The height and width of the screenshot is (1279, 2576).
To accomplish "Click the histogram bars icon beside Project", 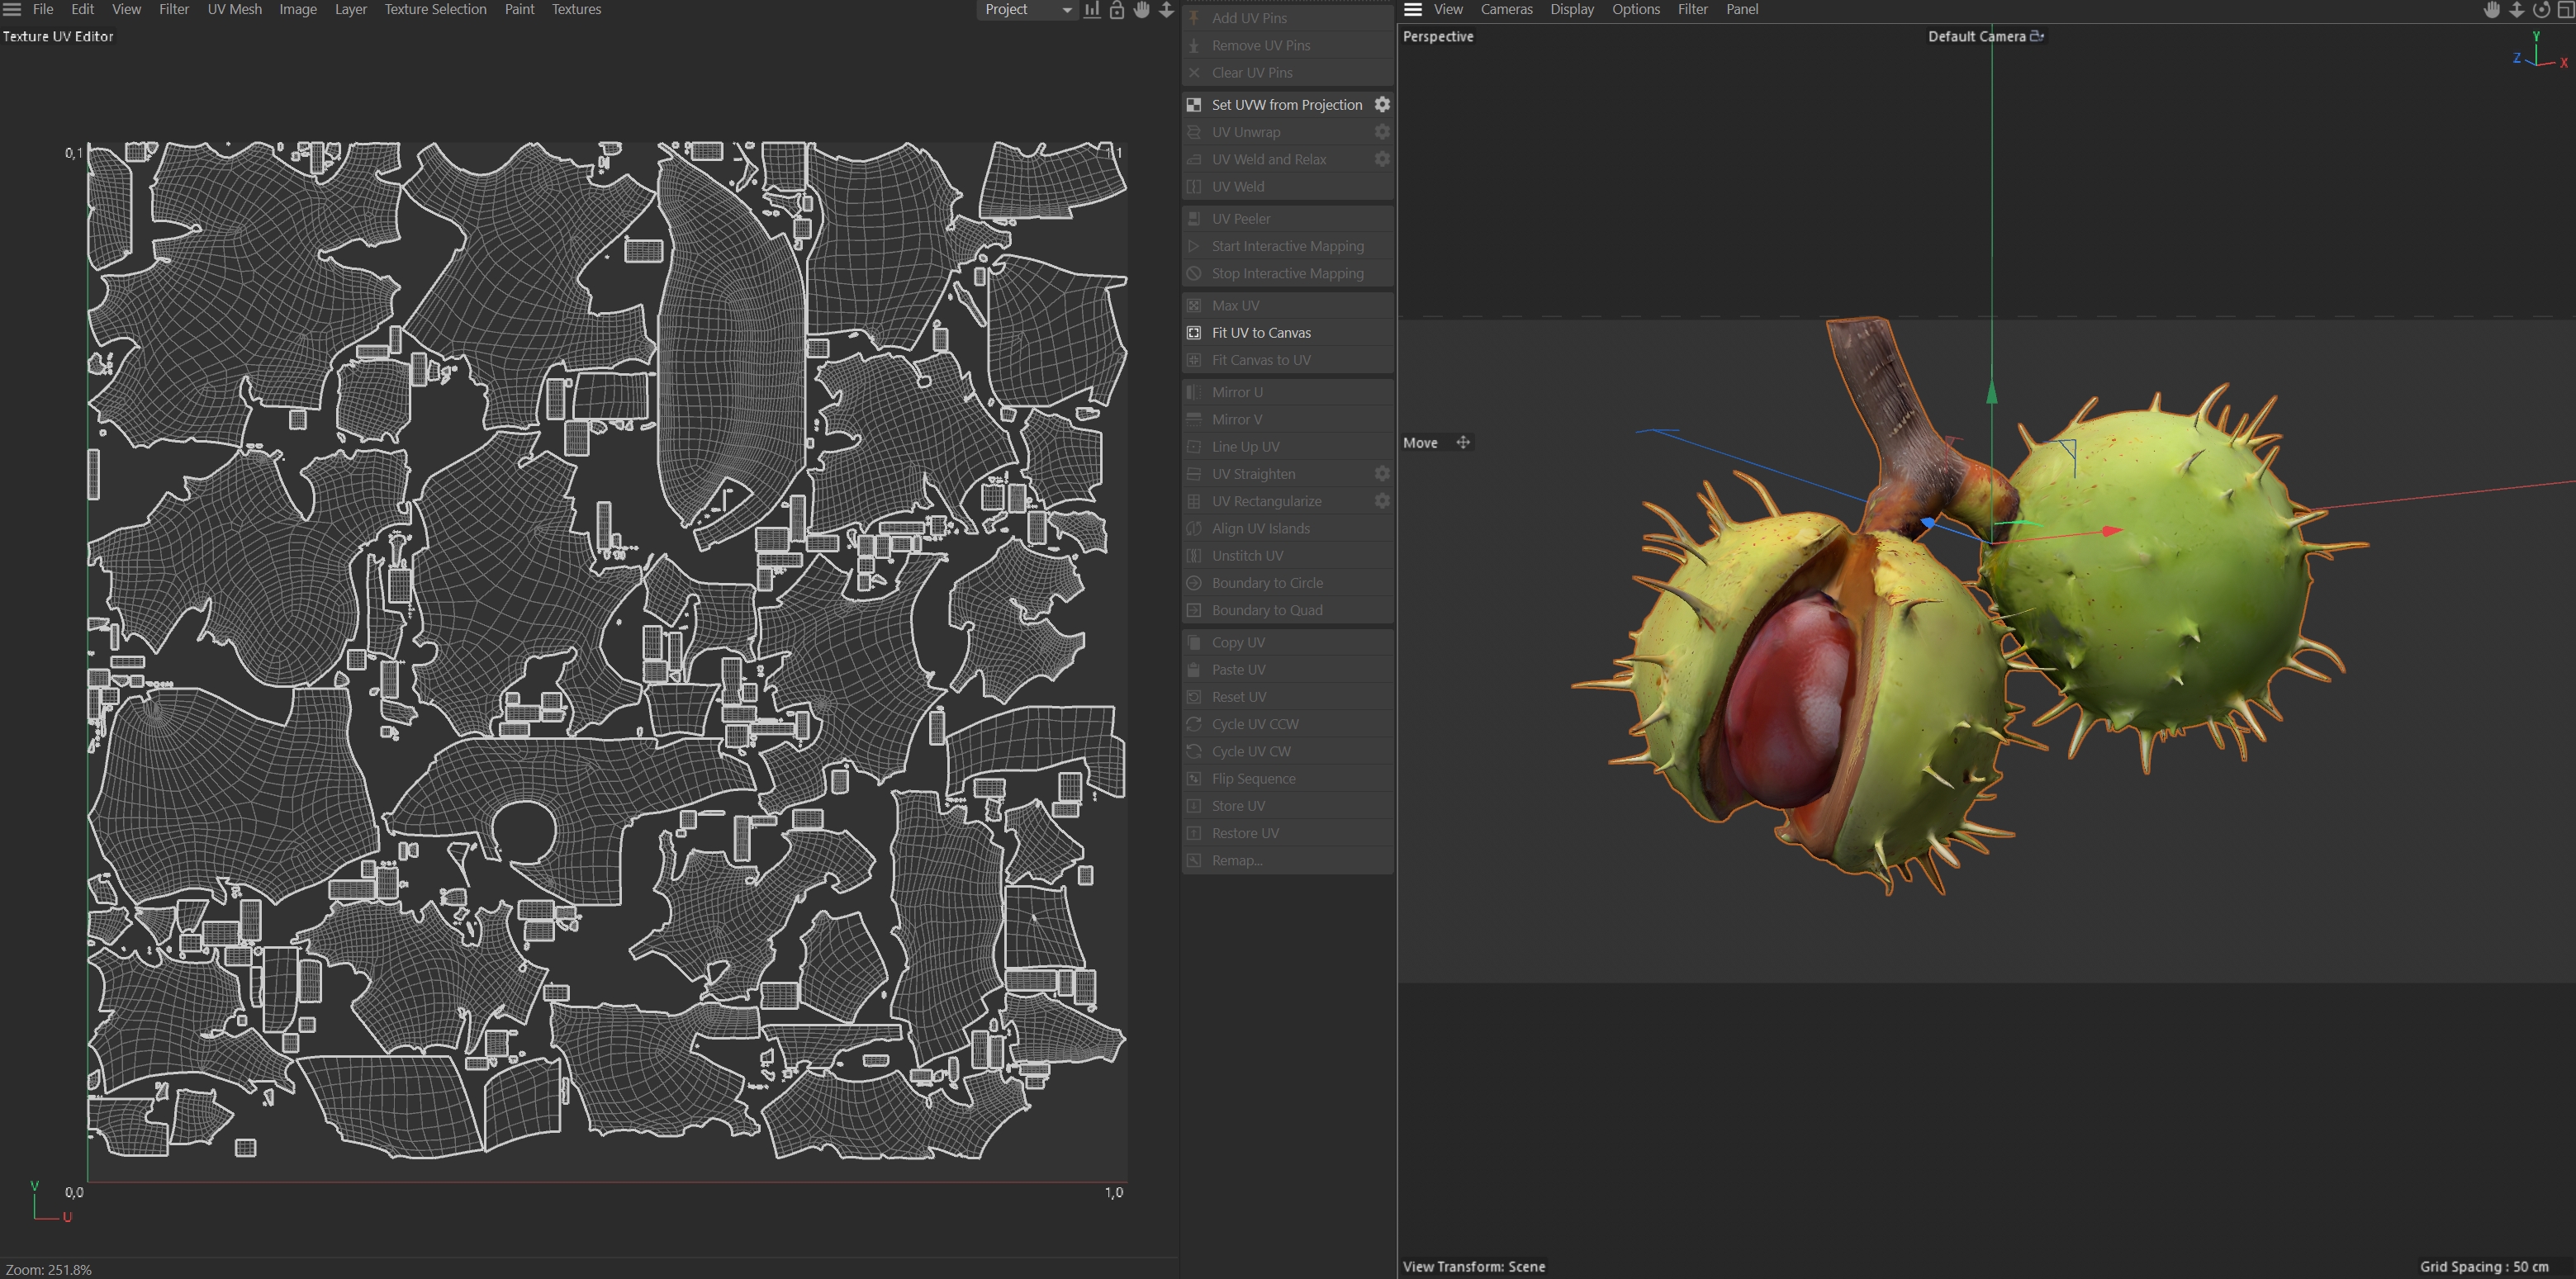I will point(1092,10).
